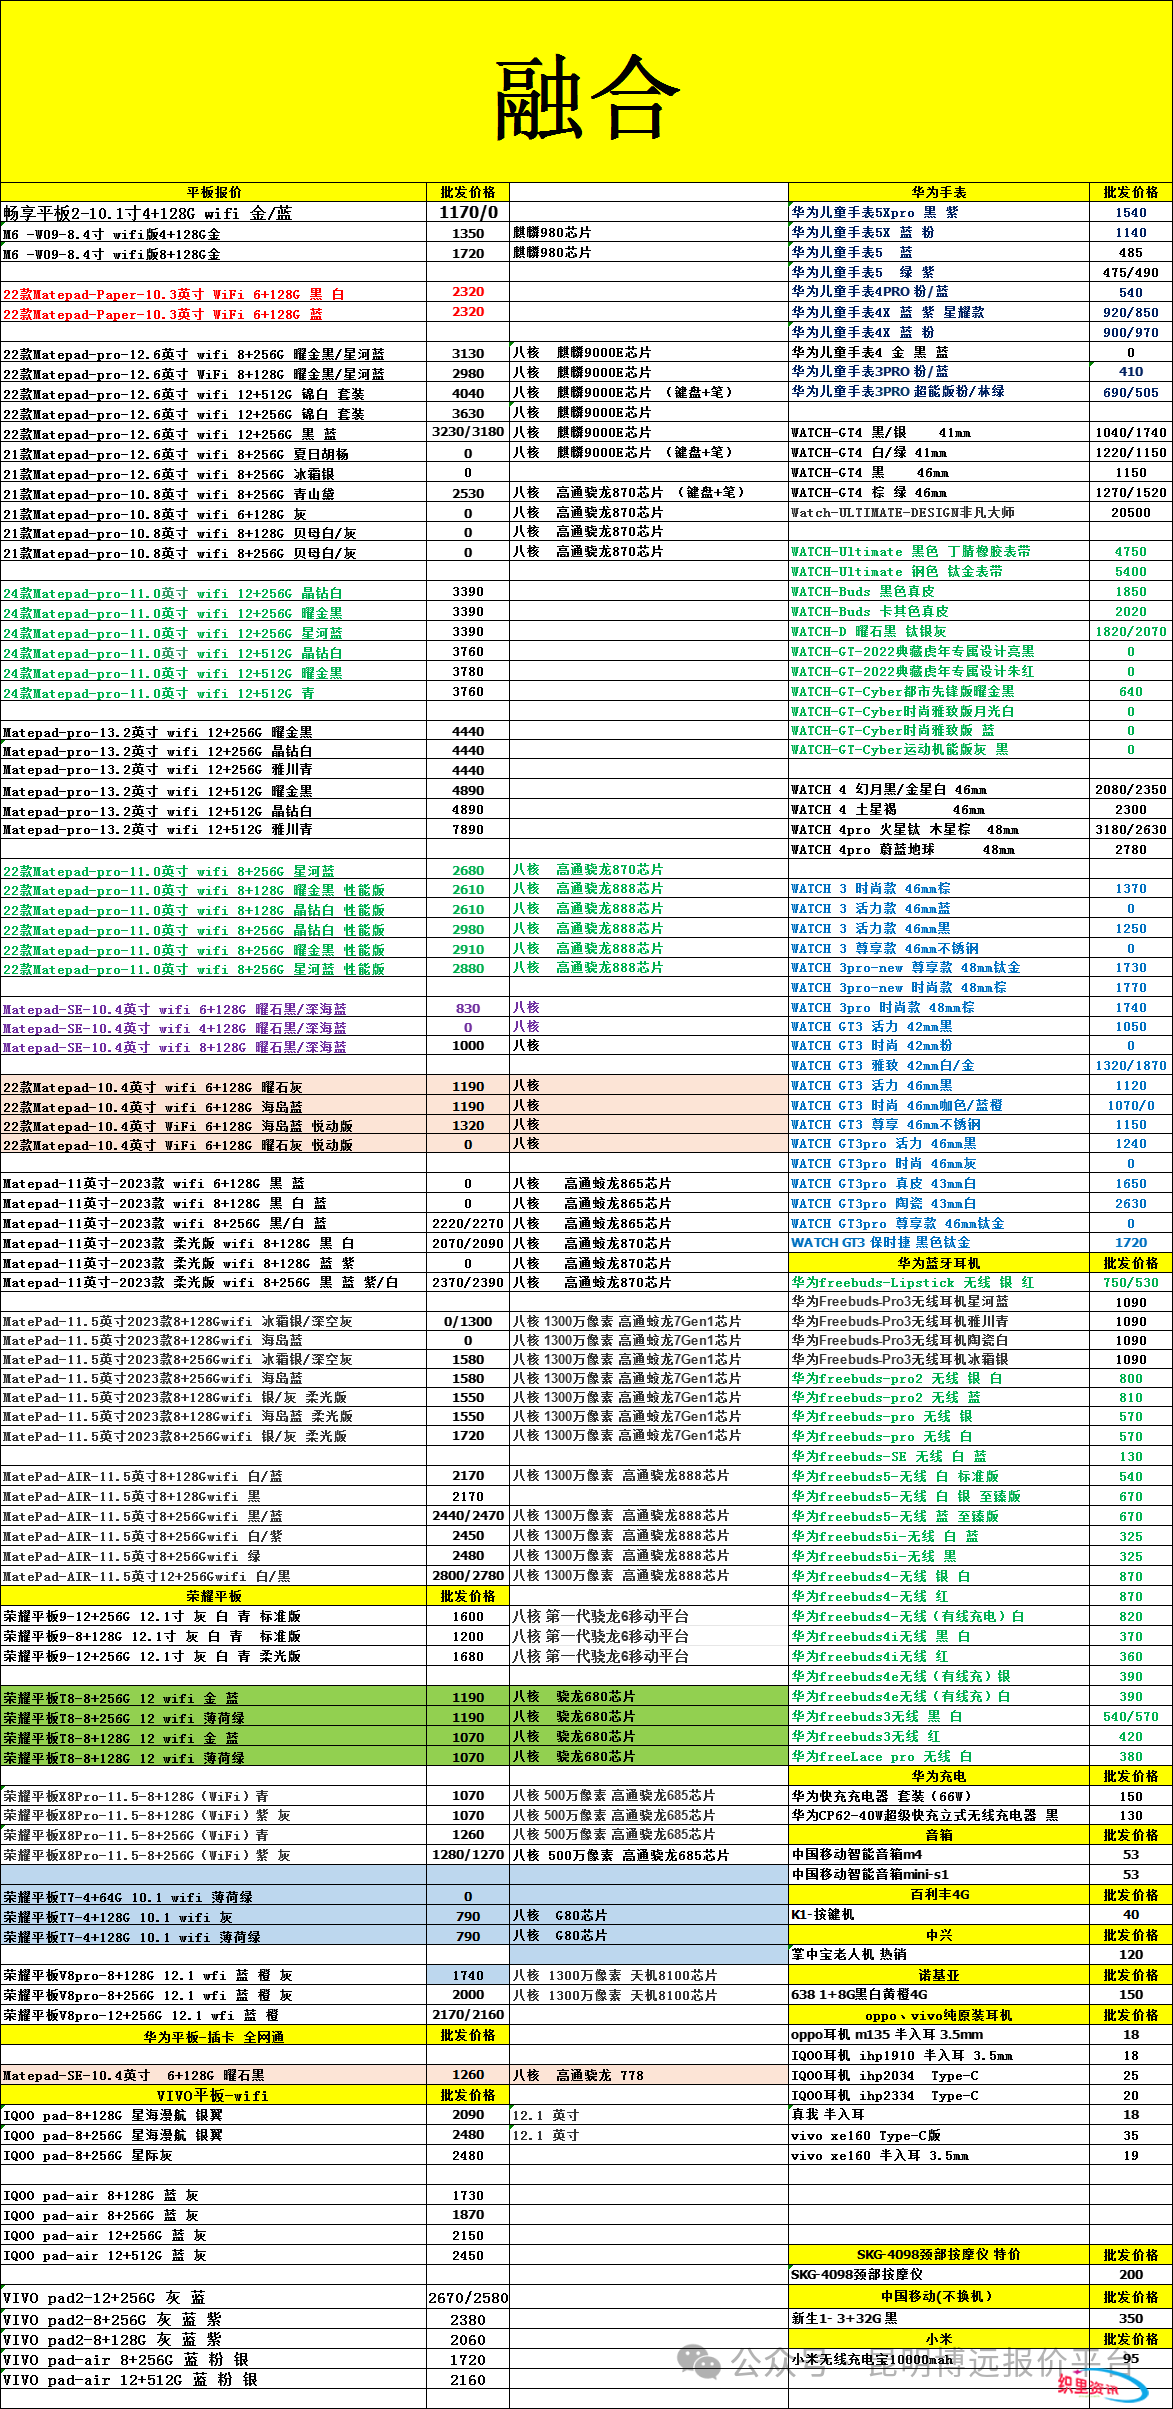The image size is (1173, 2409).
Task: Select the 平板报价 header cell
Action: [x=214, y=192]
